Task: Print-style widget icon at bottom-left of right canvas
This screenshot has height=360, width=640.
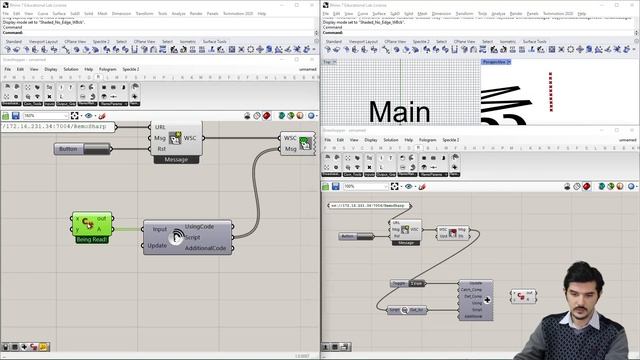Action: pos(344,347)
